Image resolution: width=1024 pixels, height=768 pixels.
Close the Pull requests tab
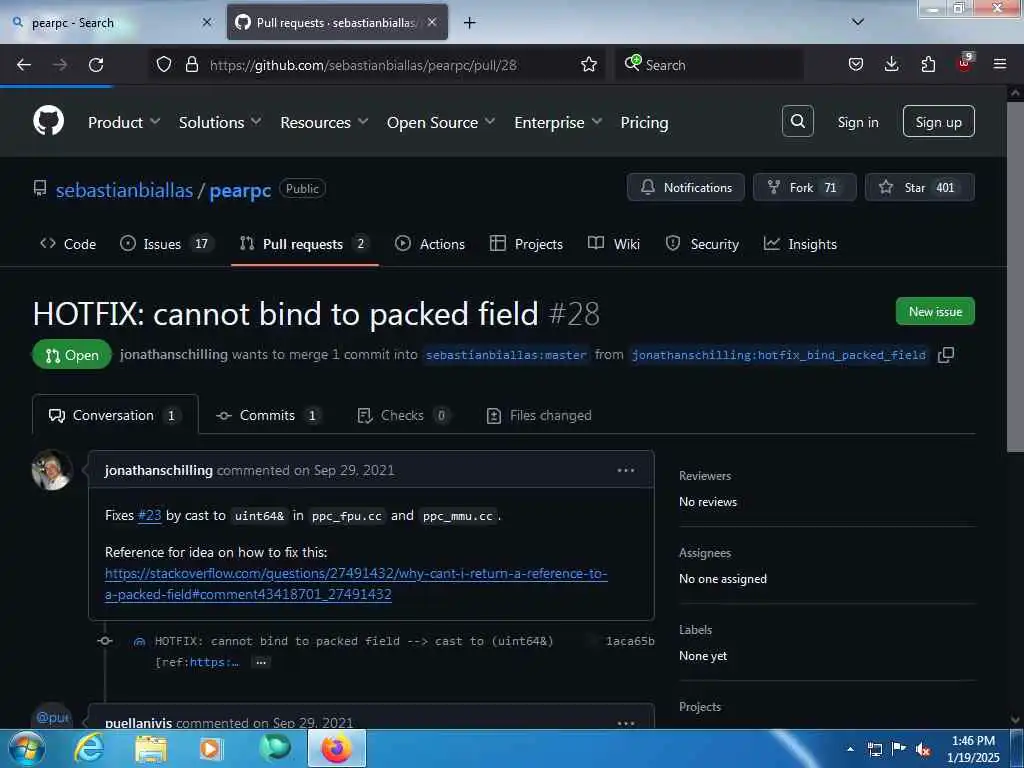coord(432,22)
